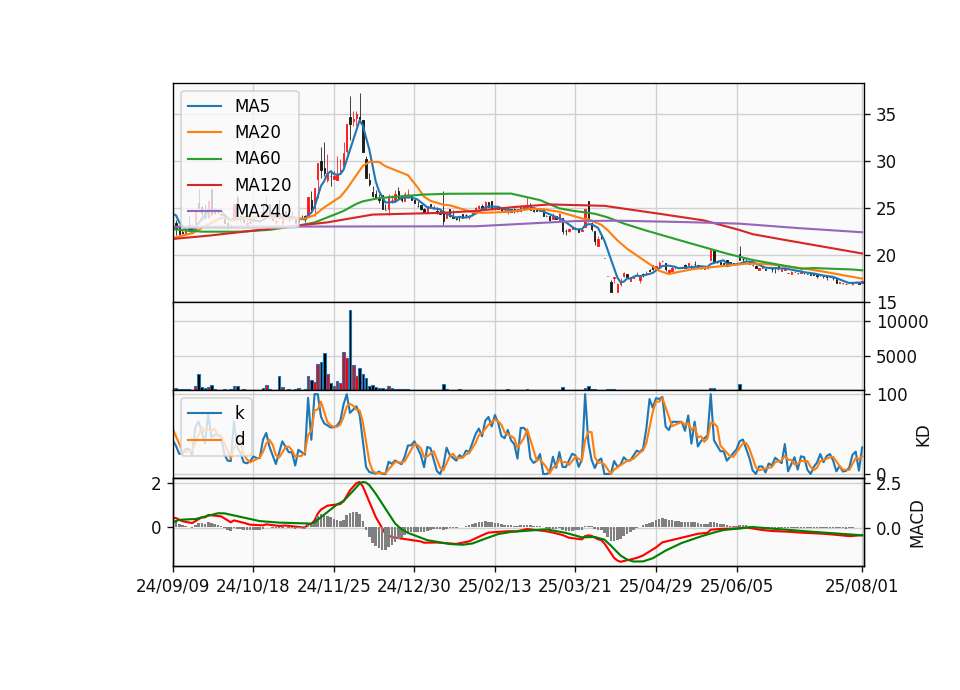
Task: Click the d legend label in KD panel
Action: [240, 439]
